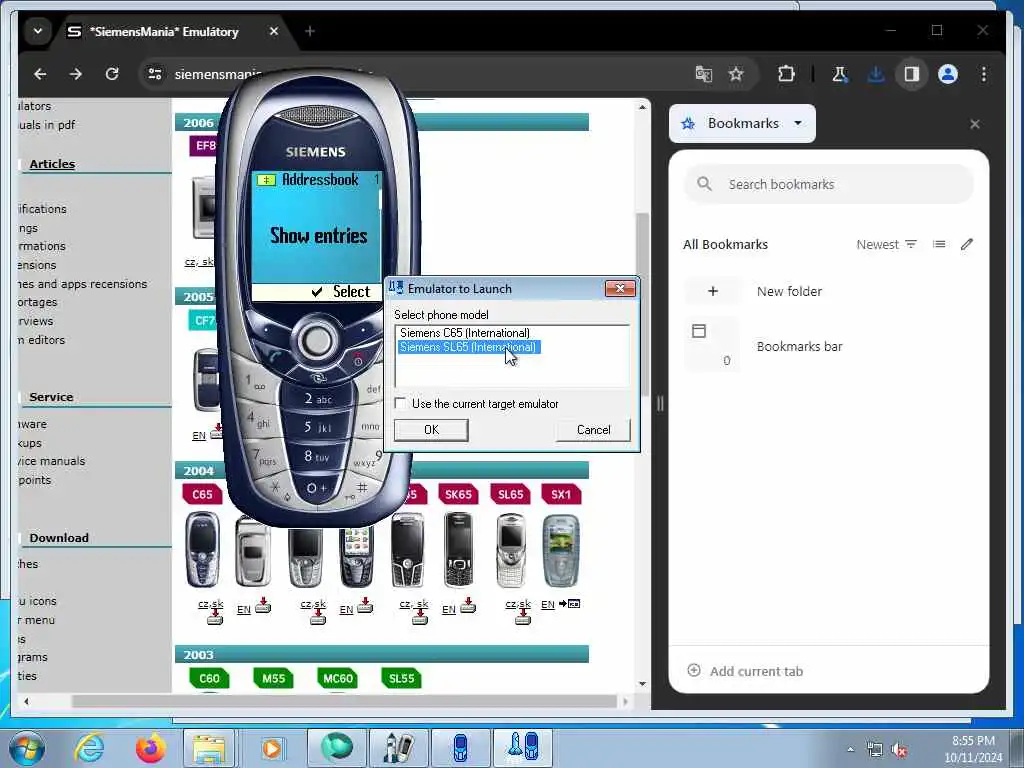This screenshot has width=1024, height=768.
Task: Click the phone's center navigation key
Action: click(317, 340)
